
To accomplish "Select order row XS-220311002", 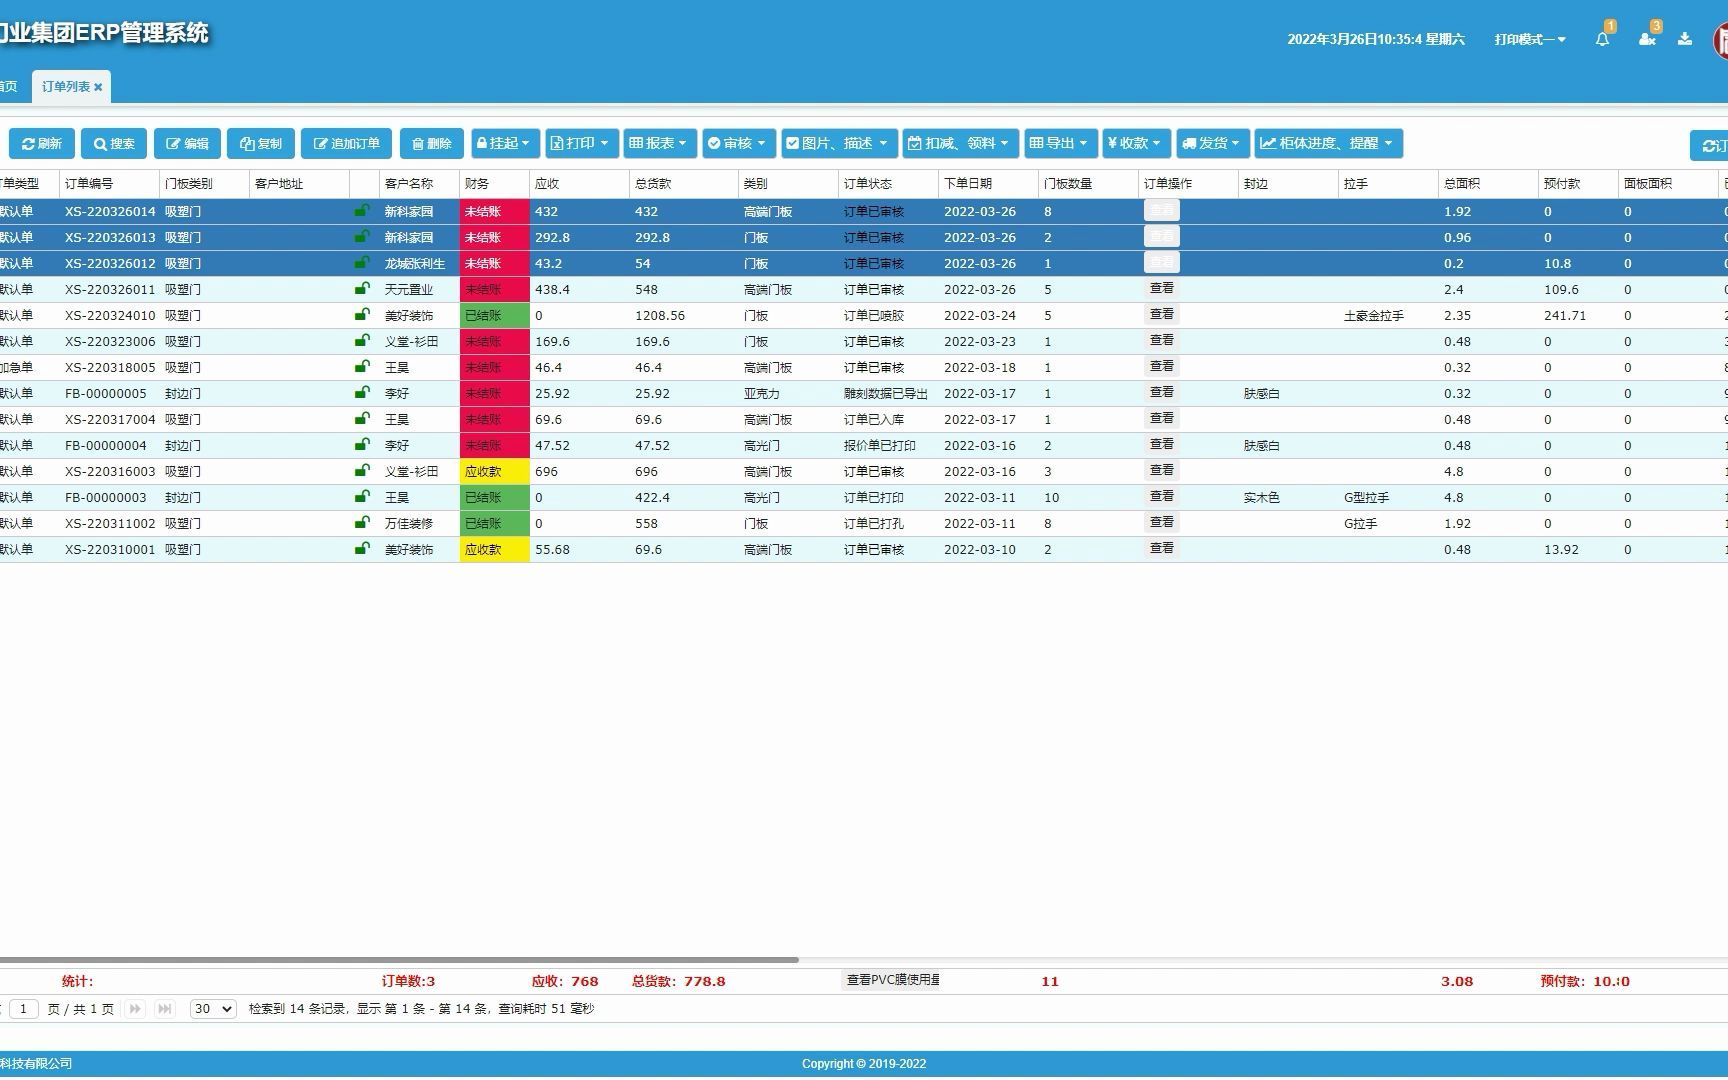I will 864,523.
